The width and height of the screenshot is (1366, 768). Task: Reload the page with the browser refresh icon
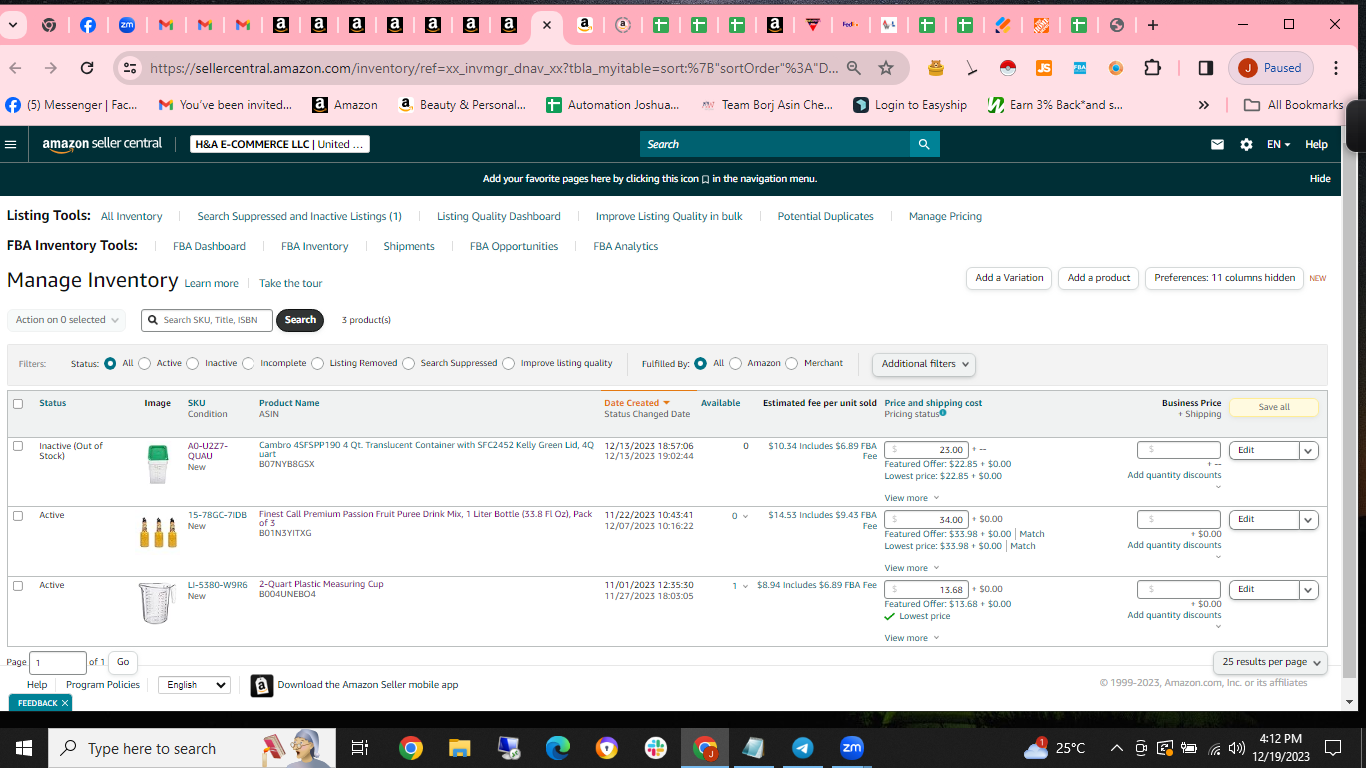click(87, 68)
